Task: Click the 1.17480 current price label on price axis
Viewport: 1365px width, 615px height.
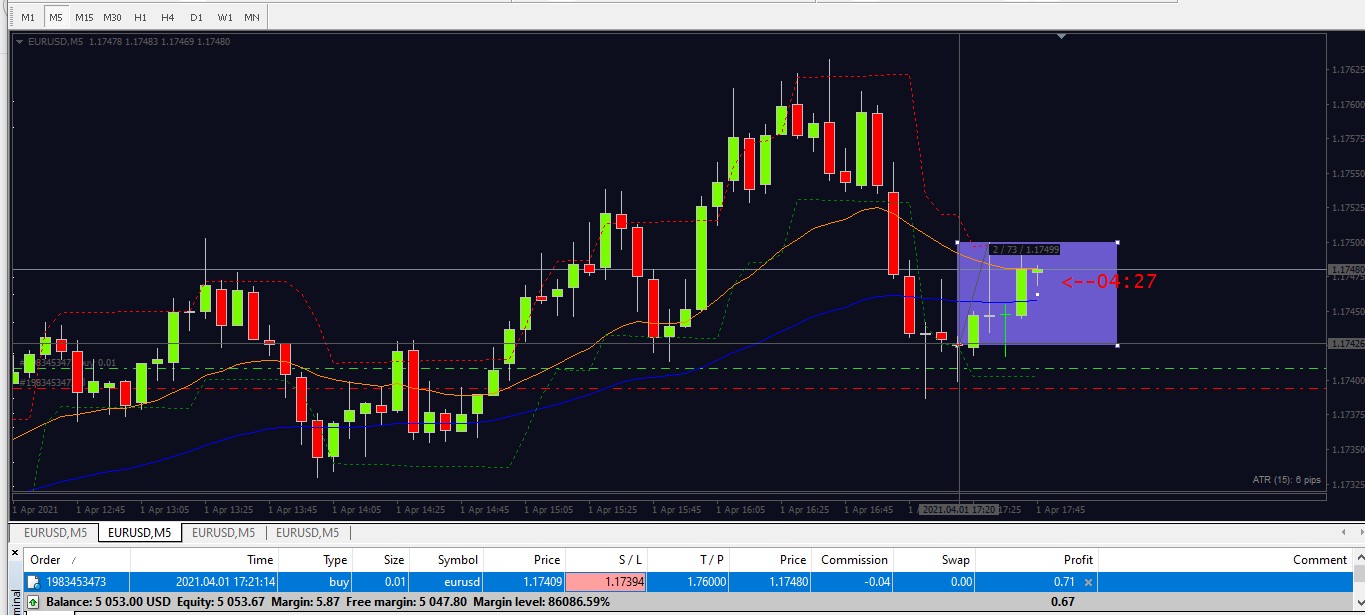Action: 1346,270
